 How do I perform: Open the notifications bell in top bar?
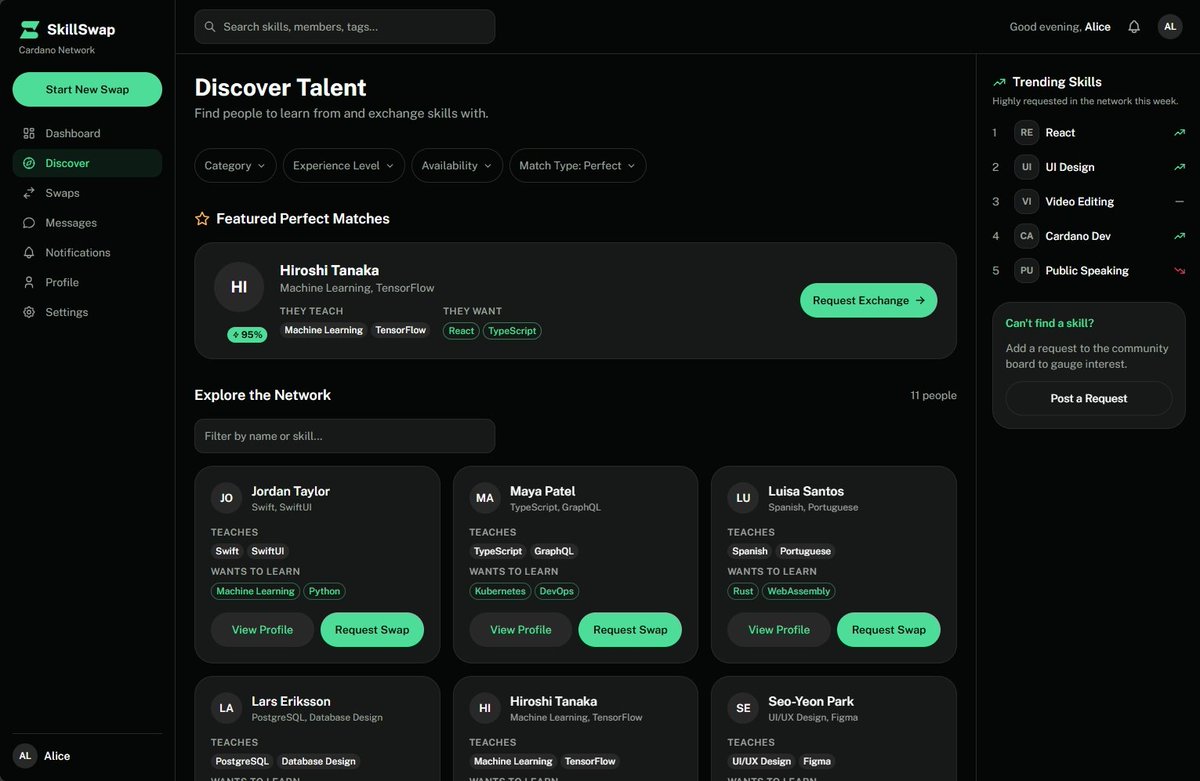click(x=1134, y=27)
